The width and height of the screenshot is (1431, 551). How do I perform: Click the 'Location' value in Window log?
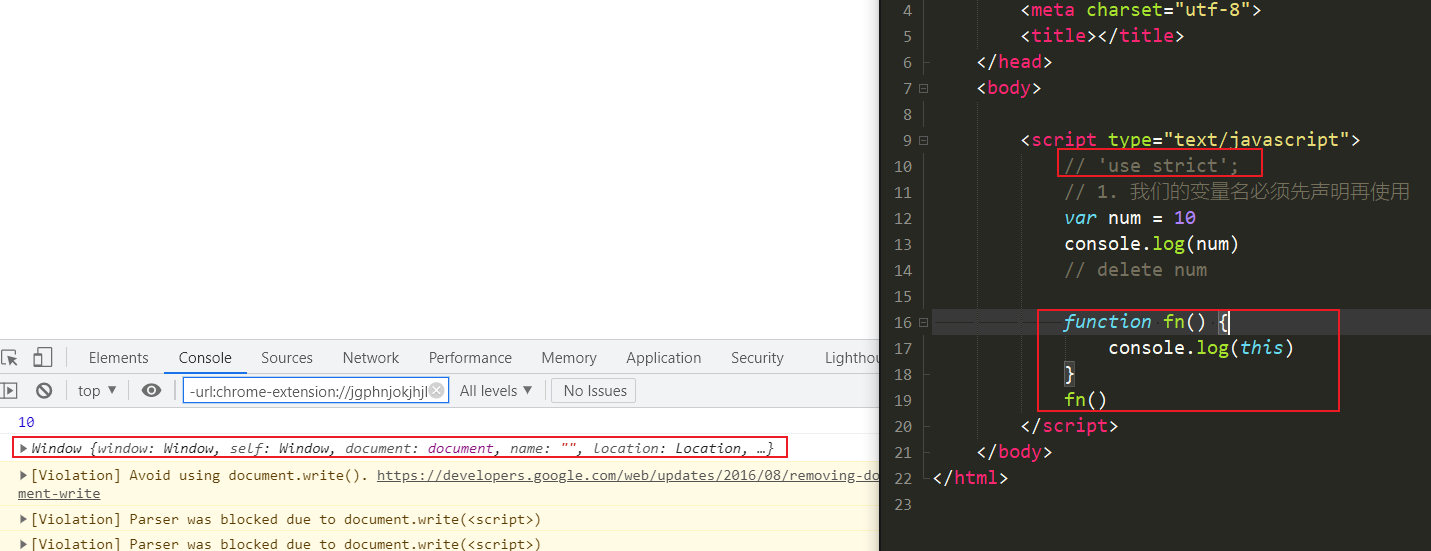(x=709, y=448)
